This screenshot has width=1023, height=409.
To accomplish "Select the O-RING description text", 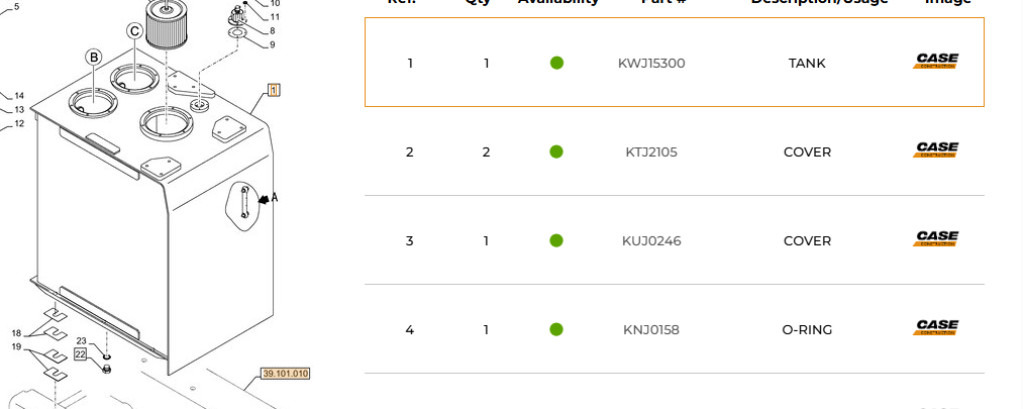I will pos(807,330).
